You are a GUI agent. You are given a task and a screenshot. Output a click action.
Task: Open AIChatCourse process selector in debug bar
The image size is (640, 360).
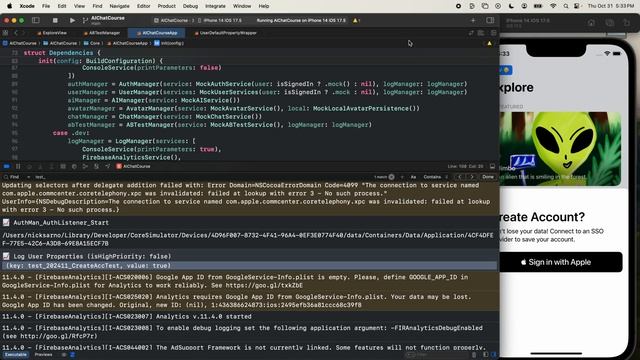(x=133, y=167)
